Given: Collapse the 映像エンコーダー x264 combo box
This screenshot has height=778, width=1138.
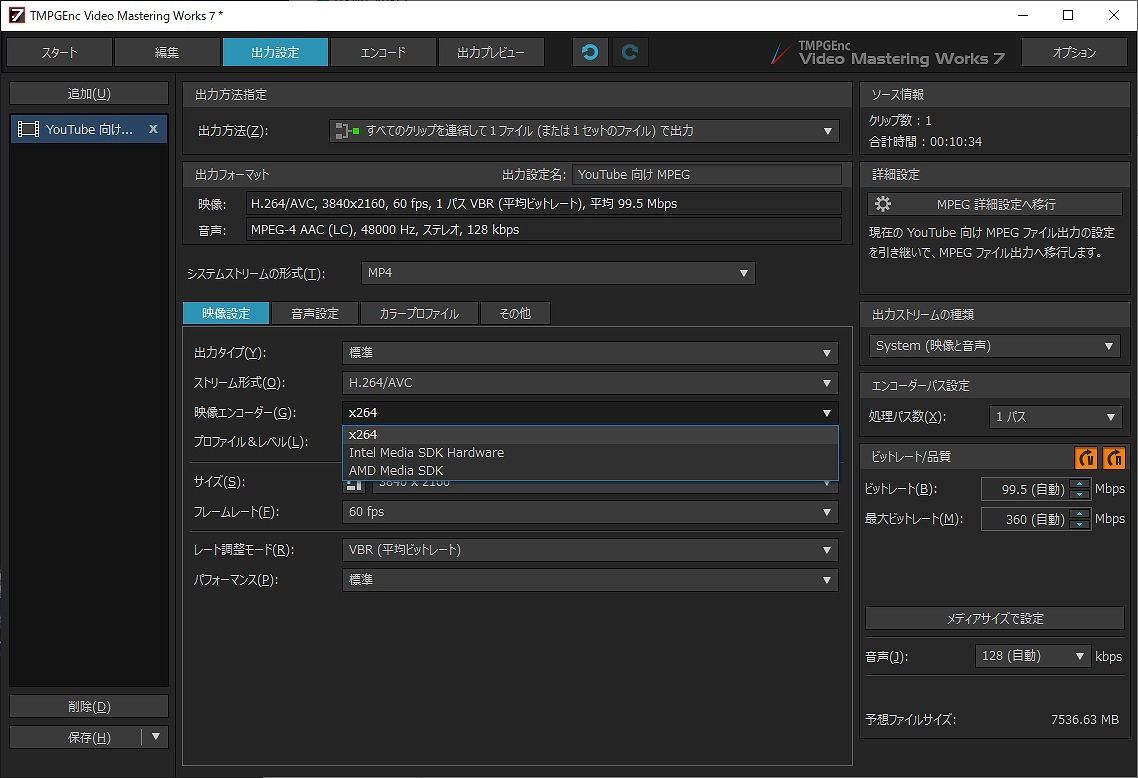Looking at the screenshot, I should [590, 412].
